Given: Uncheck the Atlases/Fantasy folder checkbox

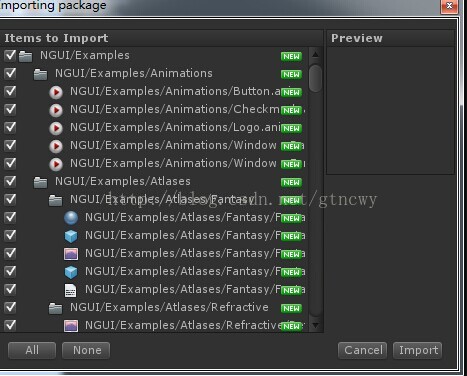Looking at the screenshot, I should (x=10, y=199).
